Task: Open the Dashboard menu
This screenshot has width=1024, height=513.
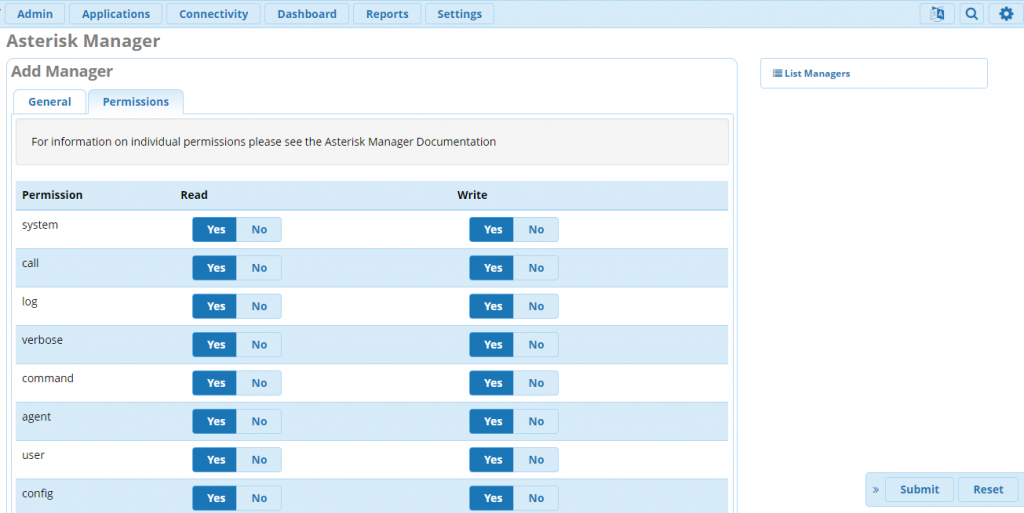Action: [307, 14]
